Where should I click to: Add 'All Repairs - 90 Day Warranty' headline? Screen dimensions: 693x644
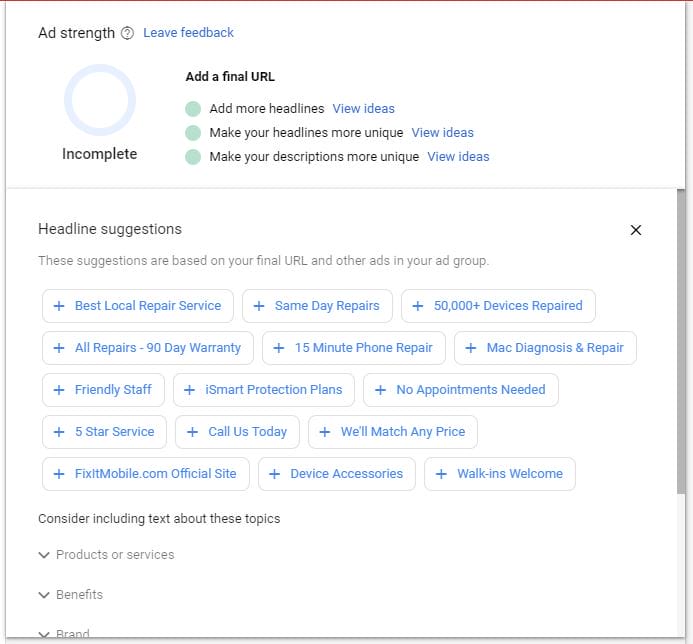coord(148,348)
